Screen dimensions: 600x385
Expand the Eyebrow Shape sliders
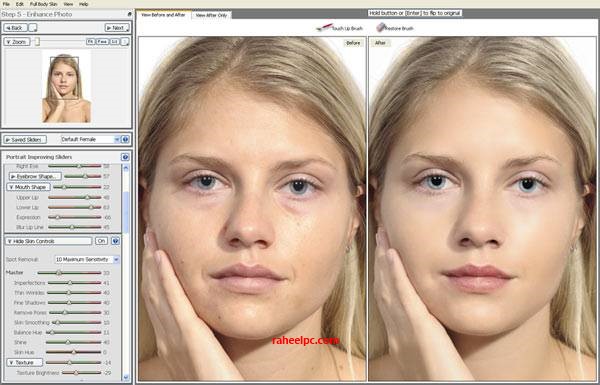pos(35,176)
